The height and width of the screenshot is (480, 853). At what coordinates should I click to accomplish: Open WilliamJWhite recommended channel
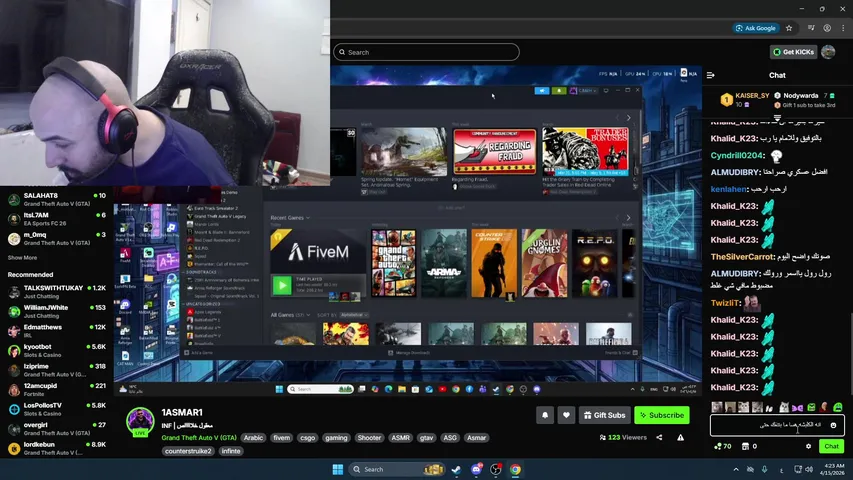[57, 311]
